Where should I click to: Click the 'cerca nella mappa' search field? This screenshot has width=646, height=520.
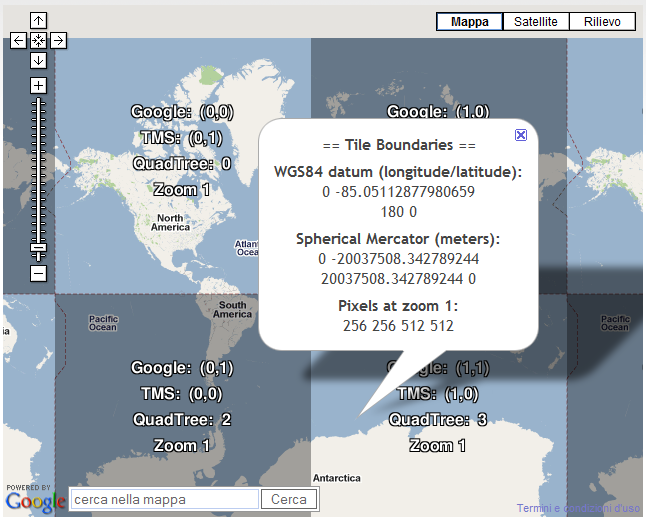click(164, 499)
